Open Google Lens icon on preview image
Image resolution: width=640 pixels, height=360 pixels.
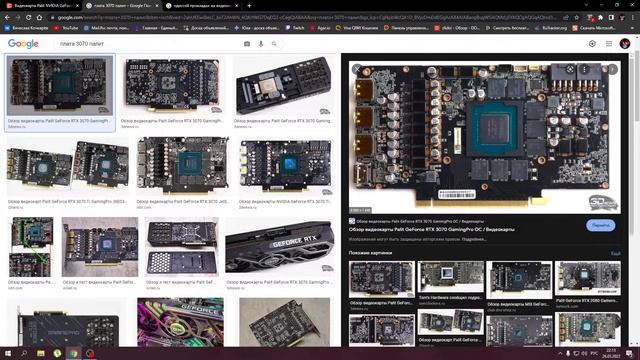click(570, 69)
